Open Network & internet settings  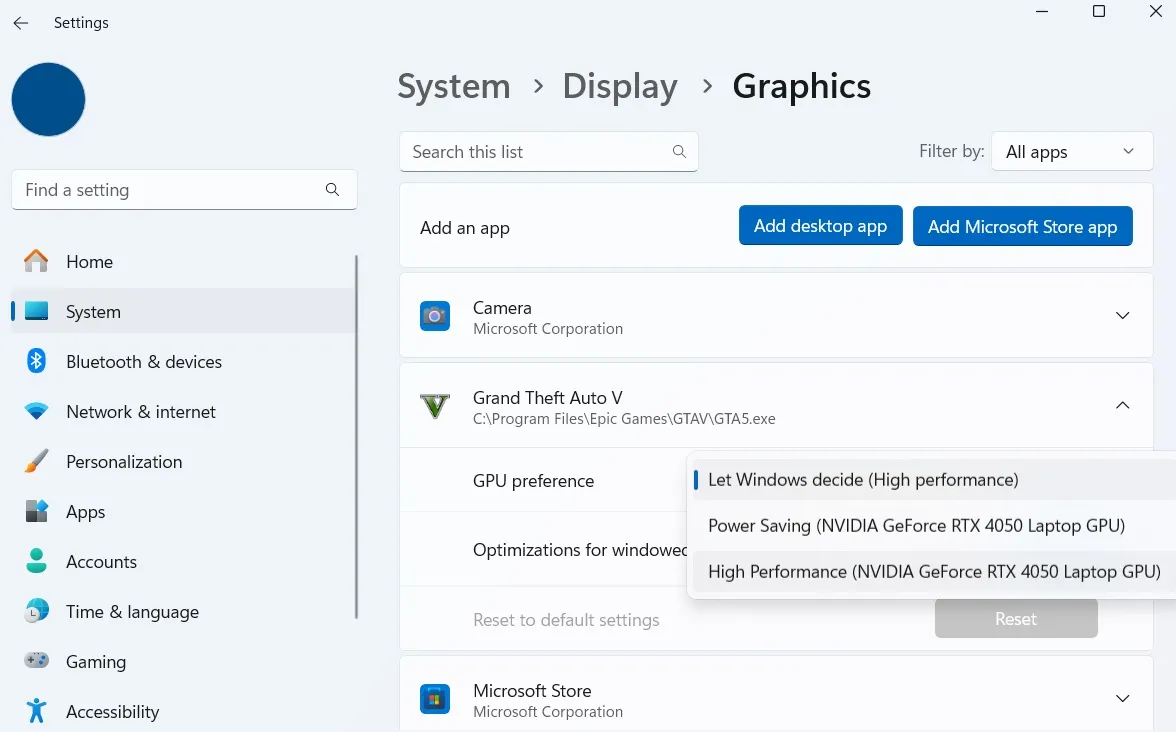coord(140,411)
